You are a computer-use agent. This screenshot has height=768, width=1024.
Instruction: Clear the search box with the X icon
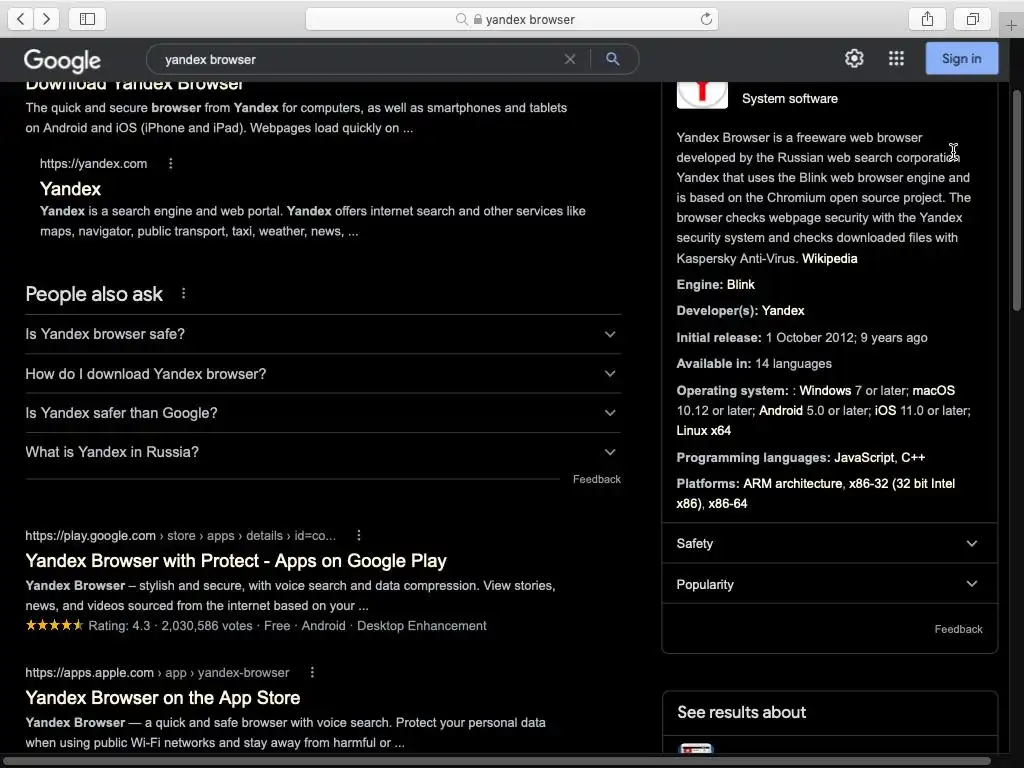pos(570,59)
